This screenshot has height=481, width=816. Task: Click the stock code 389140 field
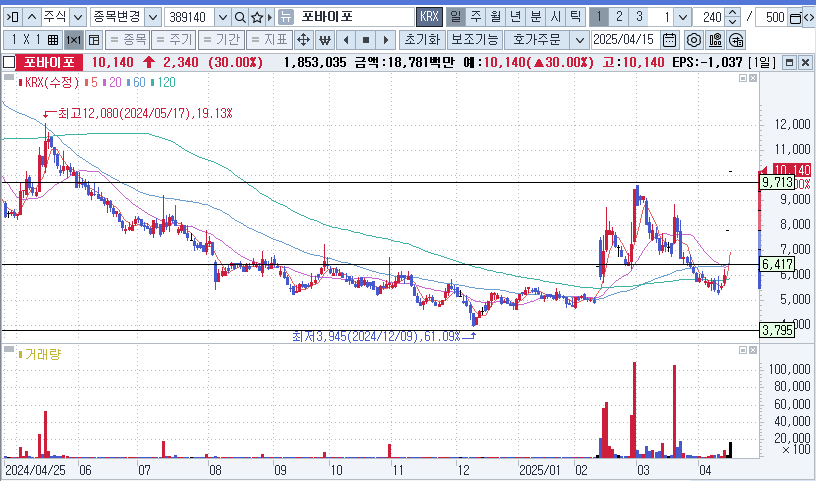pyautogui.click(x=189, y=17)
